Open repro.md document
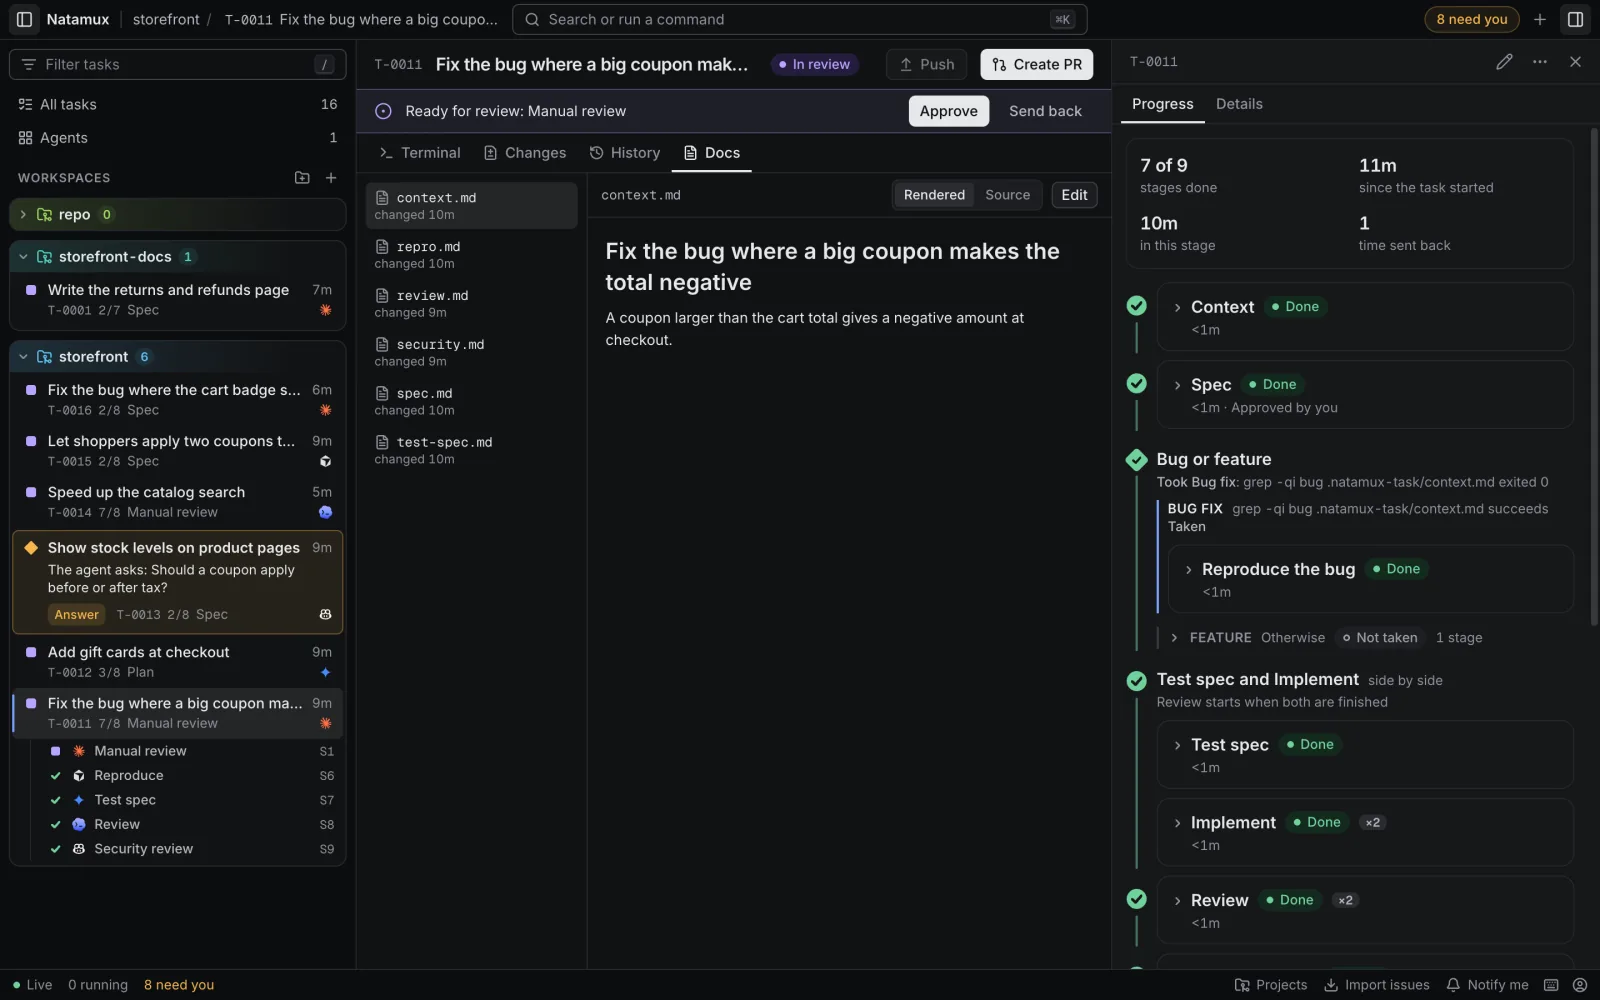This screenshot has width=1600, height=1000. [471, 255]
